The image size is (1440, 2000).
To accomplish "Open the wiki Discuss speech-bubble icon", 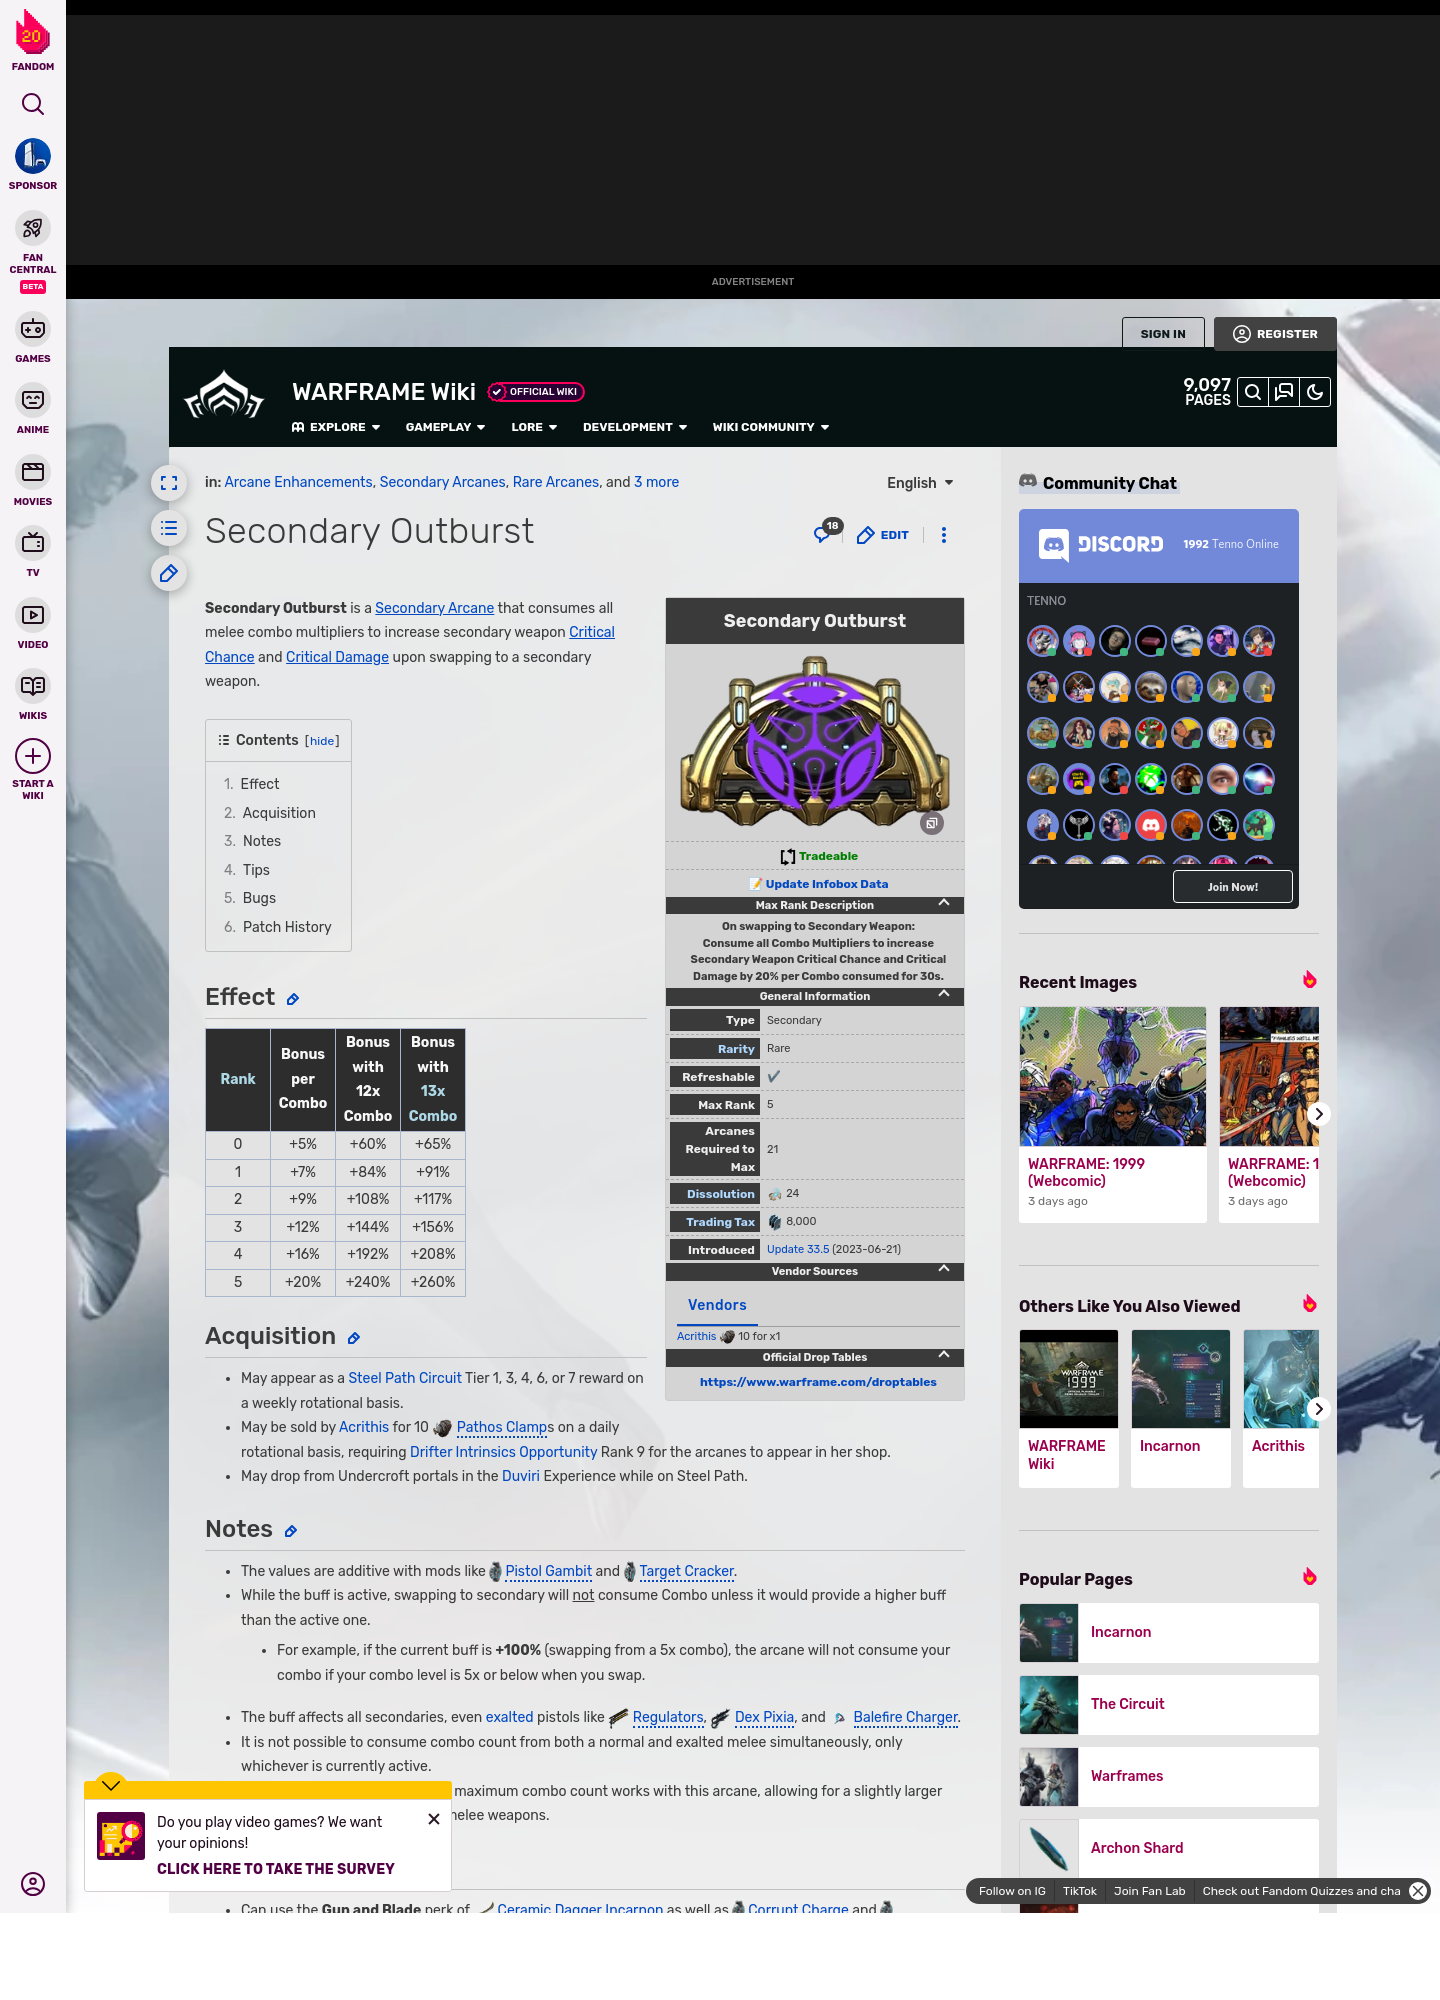I will pos(1284,392).
